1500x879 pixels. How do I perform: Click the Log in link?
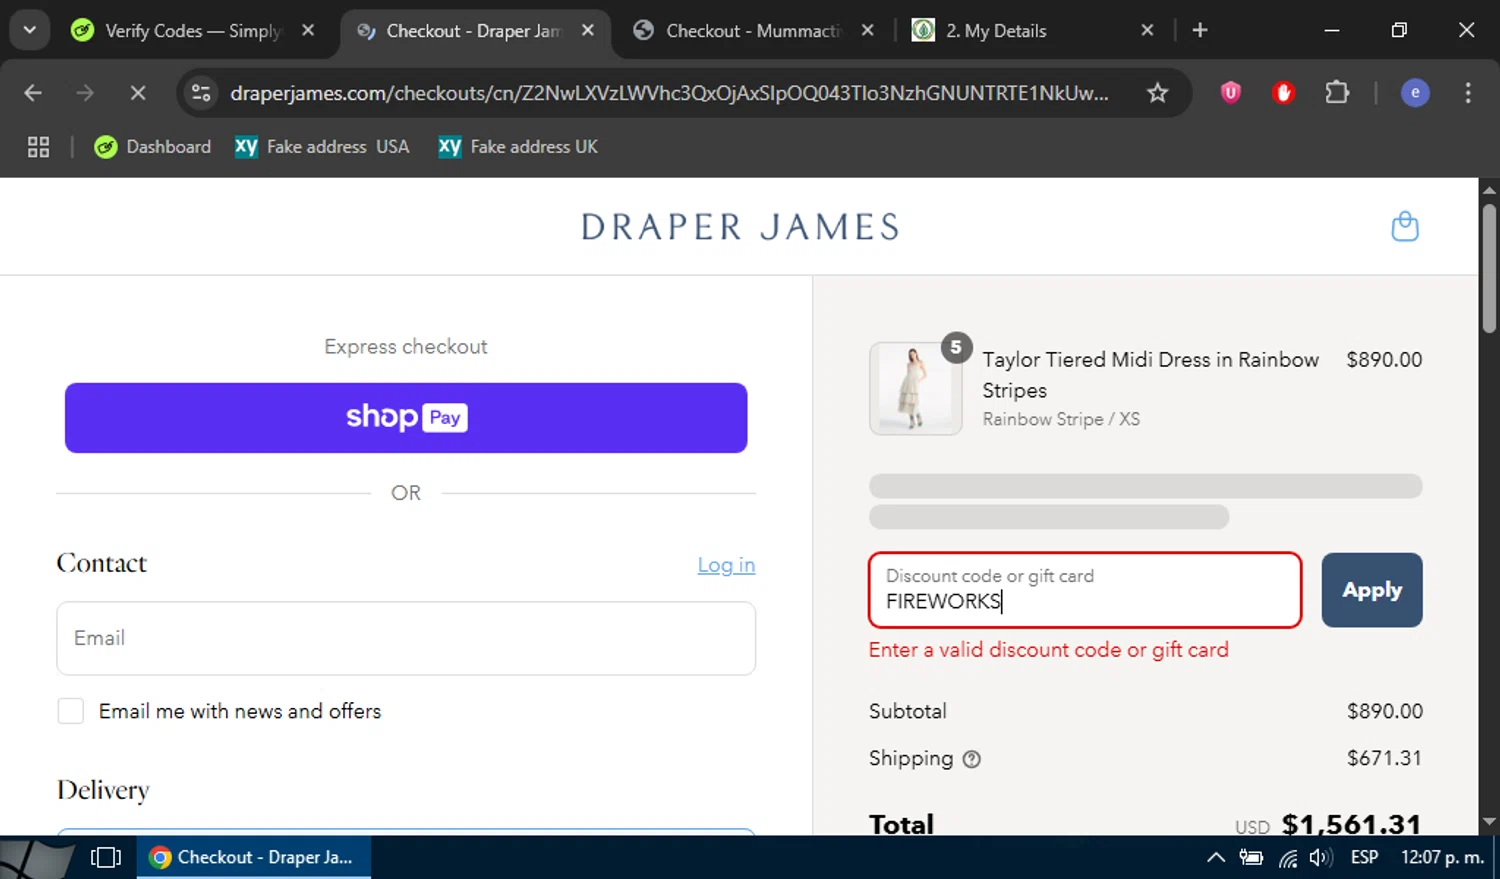pos(726,565)
